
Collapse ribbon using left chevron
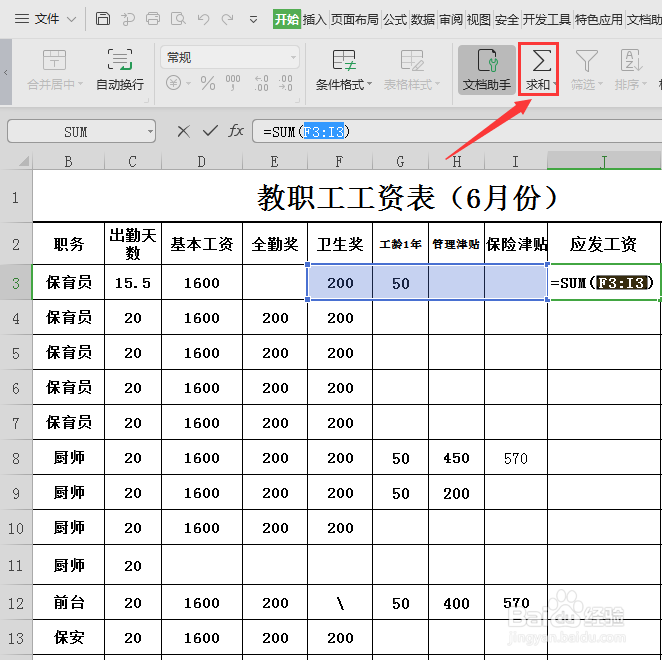[x=5, y=72]
